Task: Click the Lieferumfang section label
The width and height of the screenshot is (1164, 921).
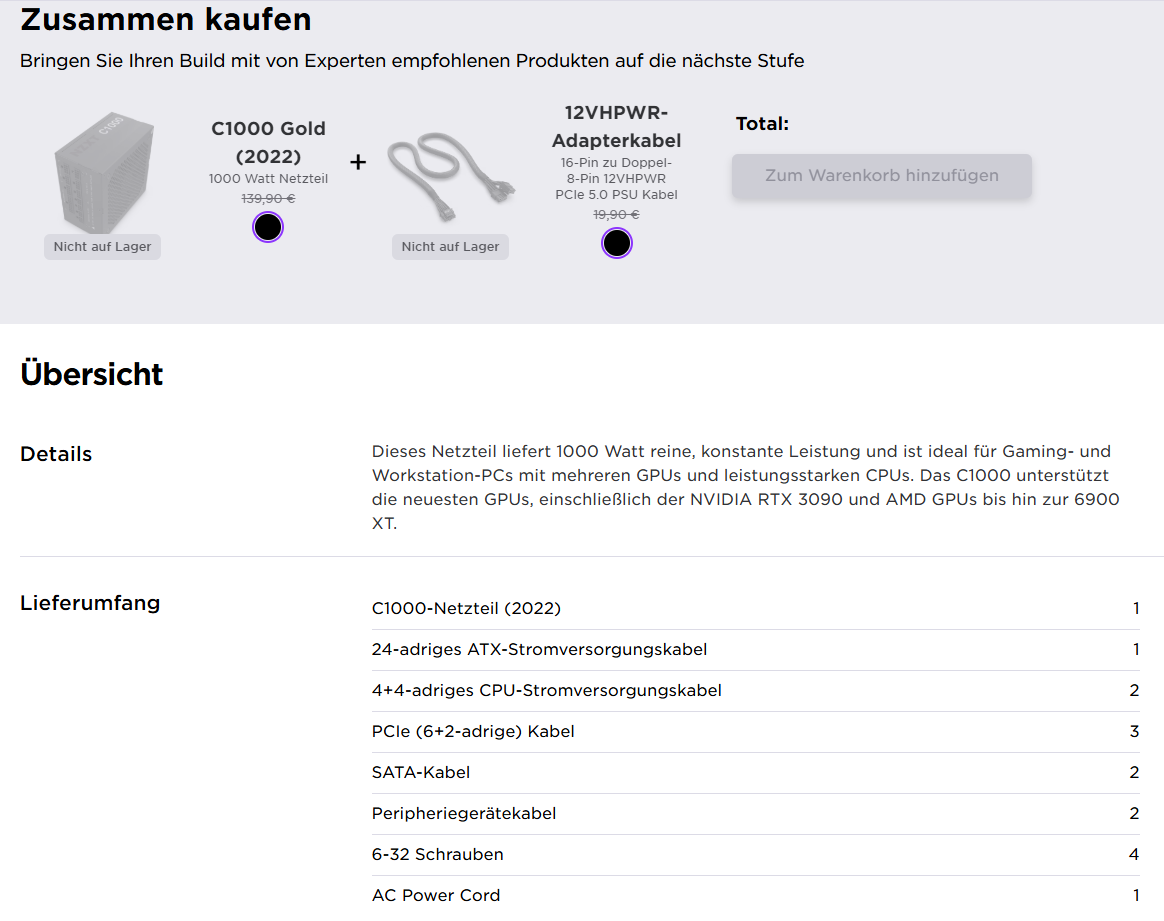Action: point(91,603)
